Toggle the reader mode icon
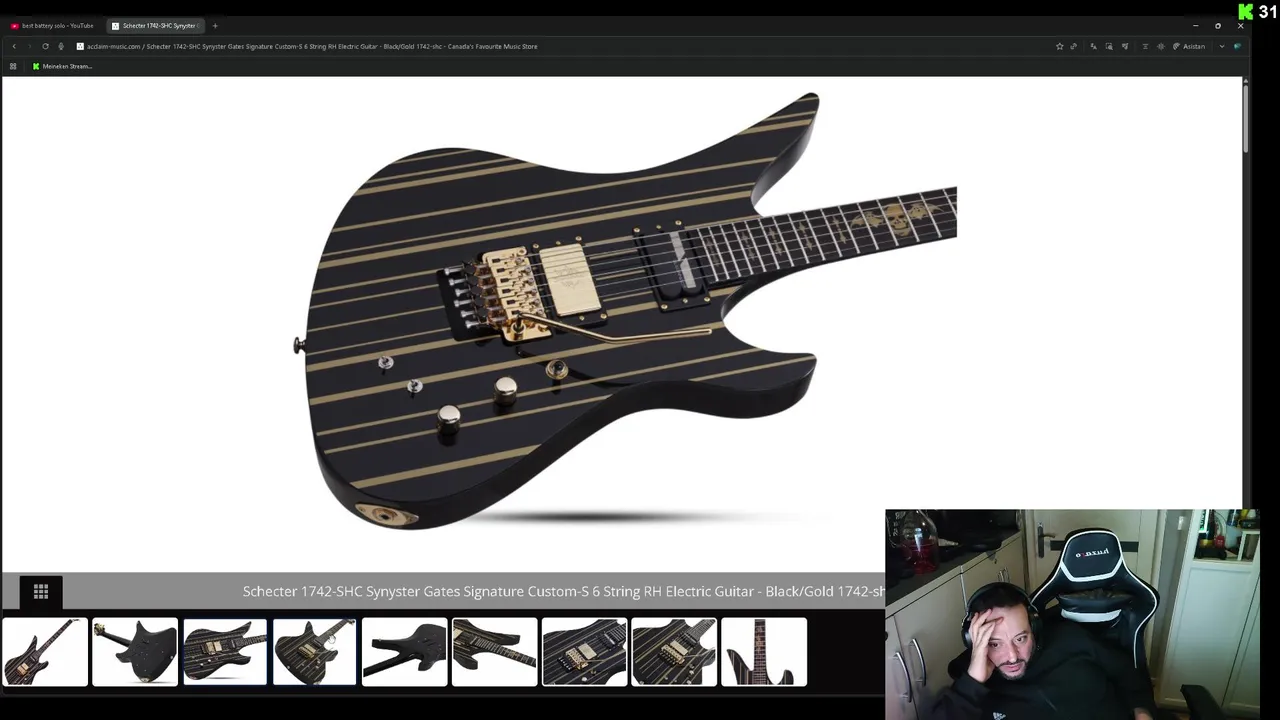Screen dimensions: 1280x720 [x=1145, y=46]
